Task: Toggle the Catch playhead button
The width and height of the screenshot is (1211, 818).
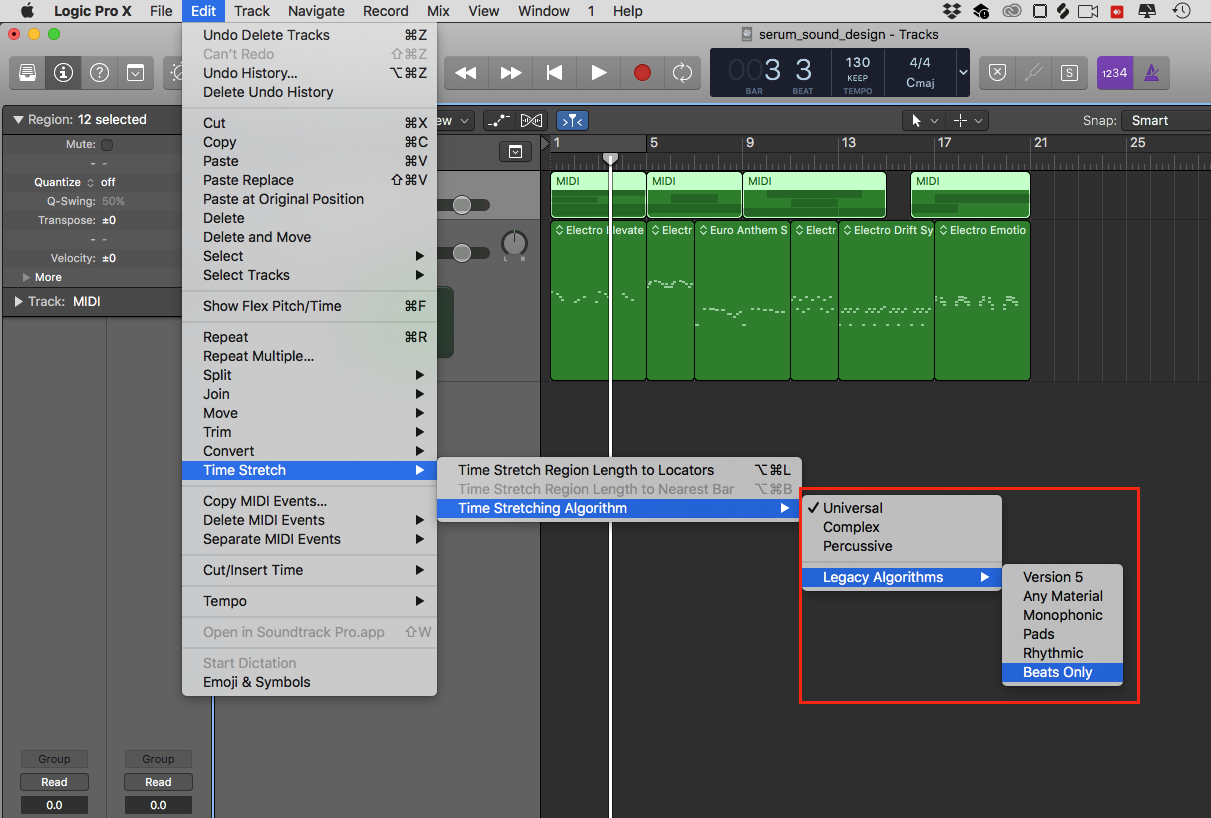Action: point(572,120)
